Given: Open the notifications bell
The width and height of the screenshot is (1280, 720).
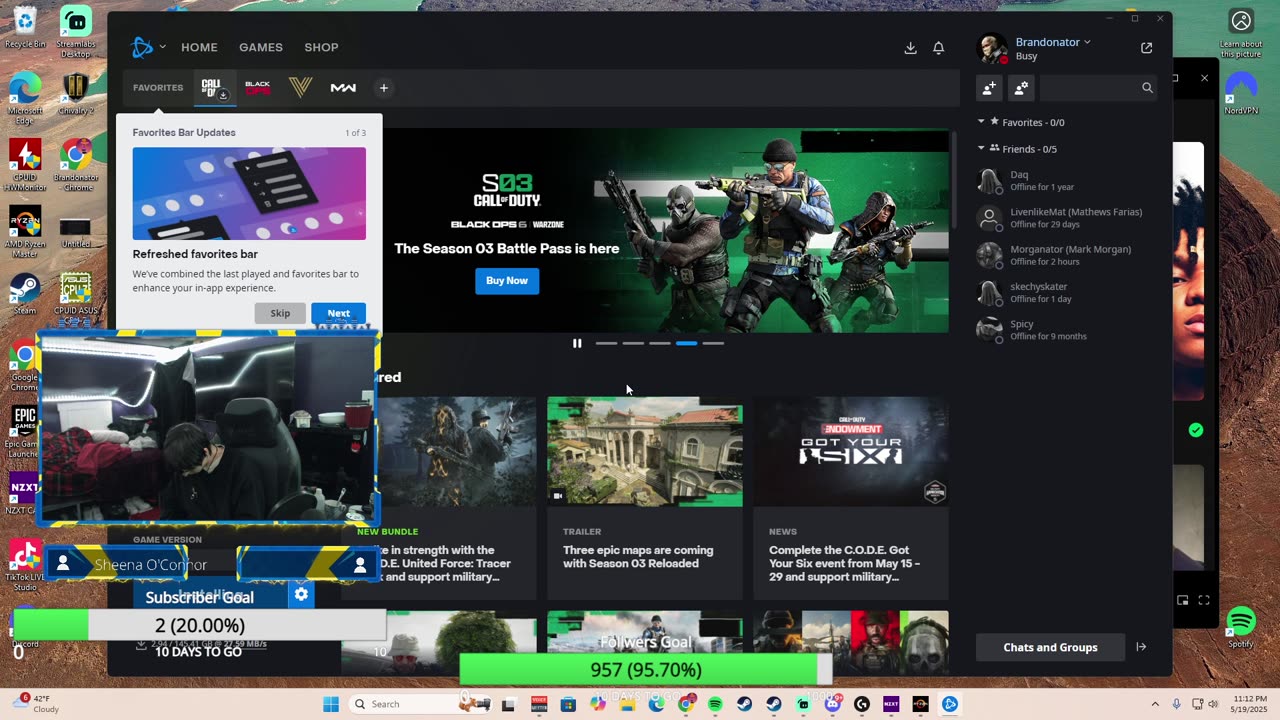Looking at the screenshot, I should tap(938, 48).
